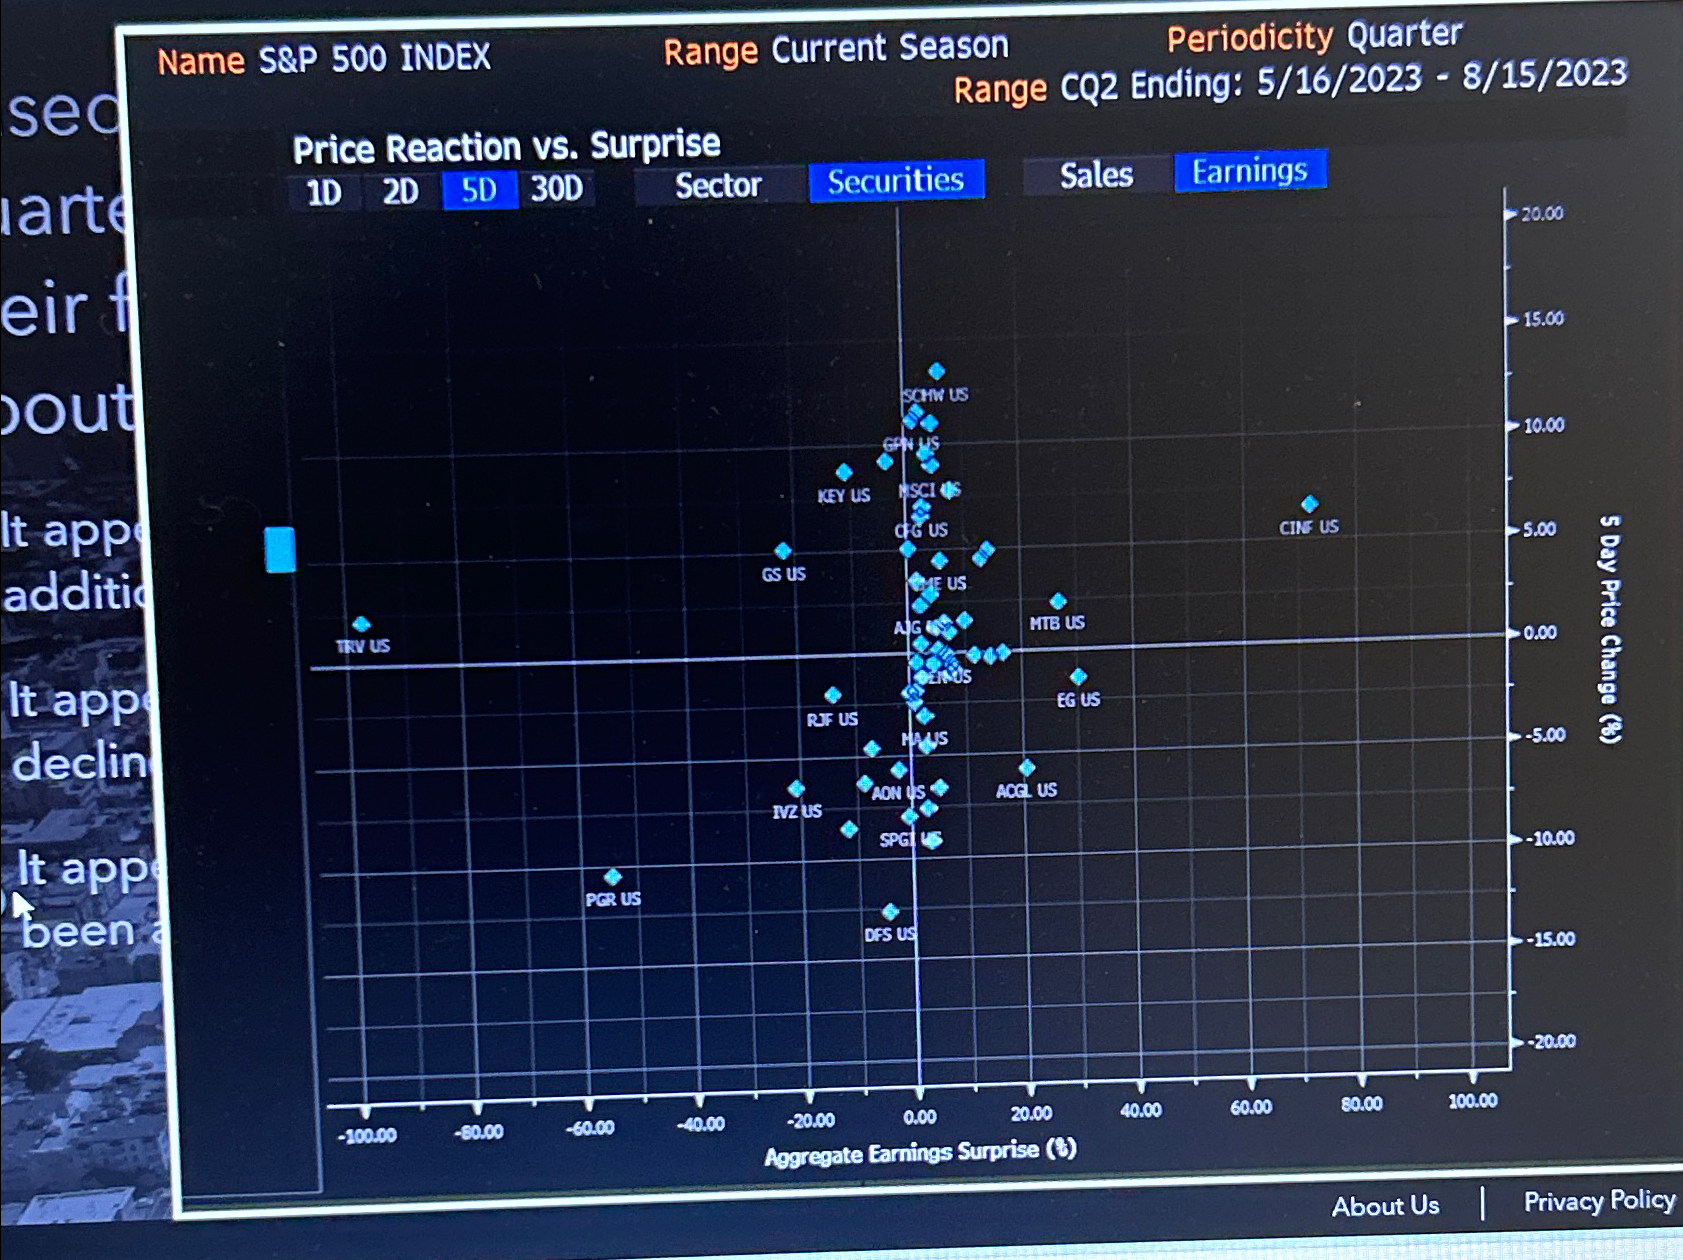
Task: Click the RJF US data point
Action: point(832,695)
